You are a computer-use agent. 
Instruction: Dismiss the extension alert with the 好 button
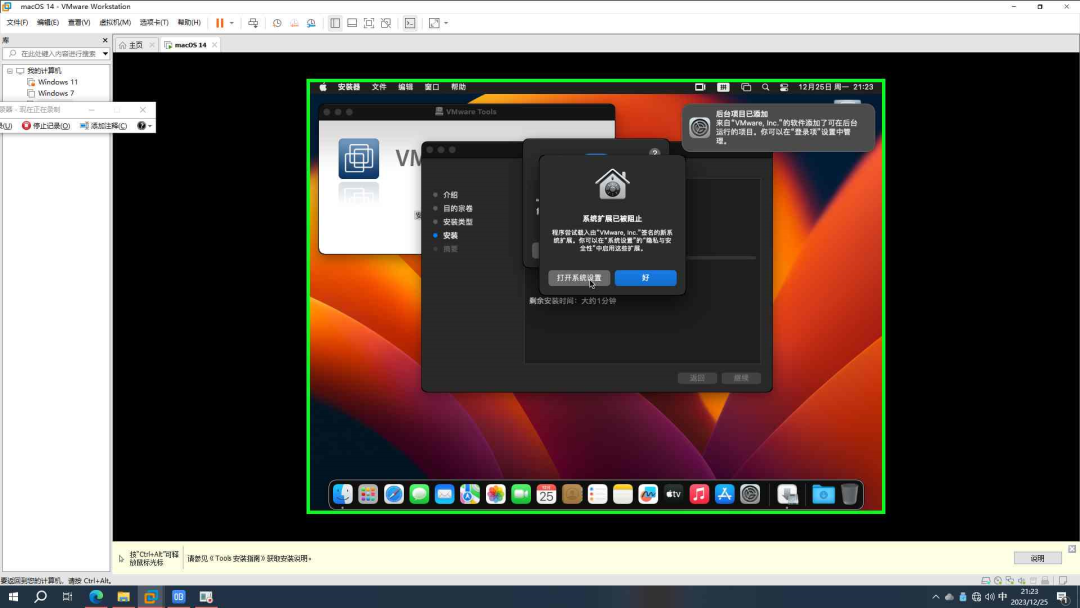coord(645,277)
